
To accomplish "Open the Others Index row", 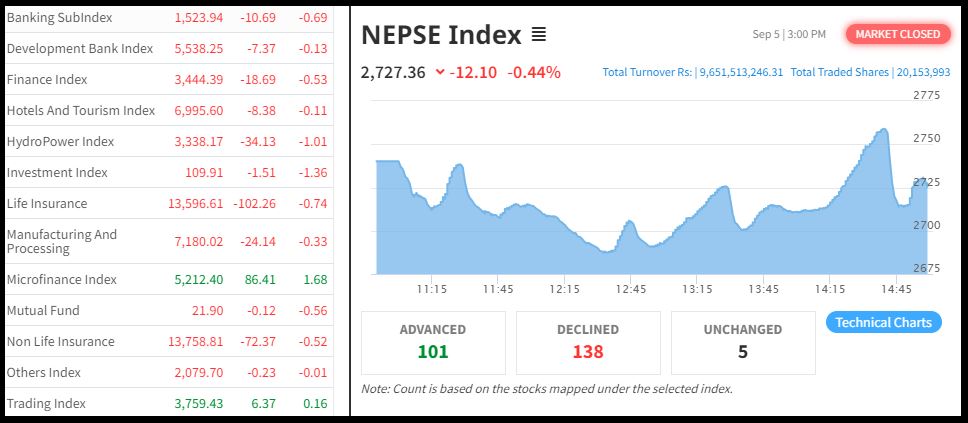I will click(46, 372).
